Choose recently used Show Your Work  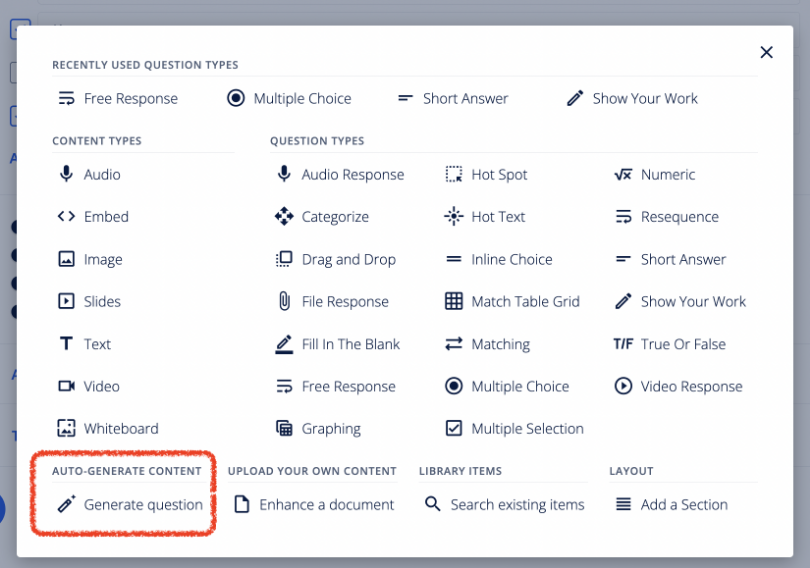coord(644,98)
